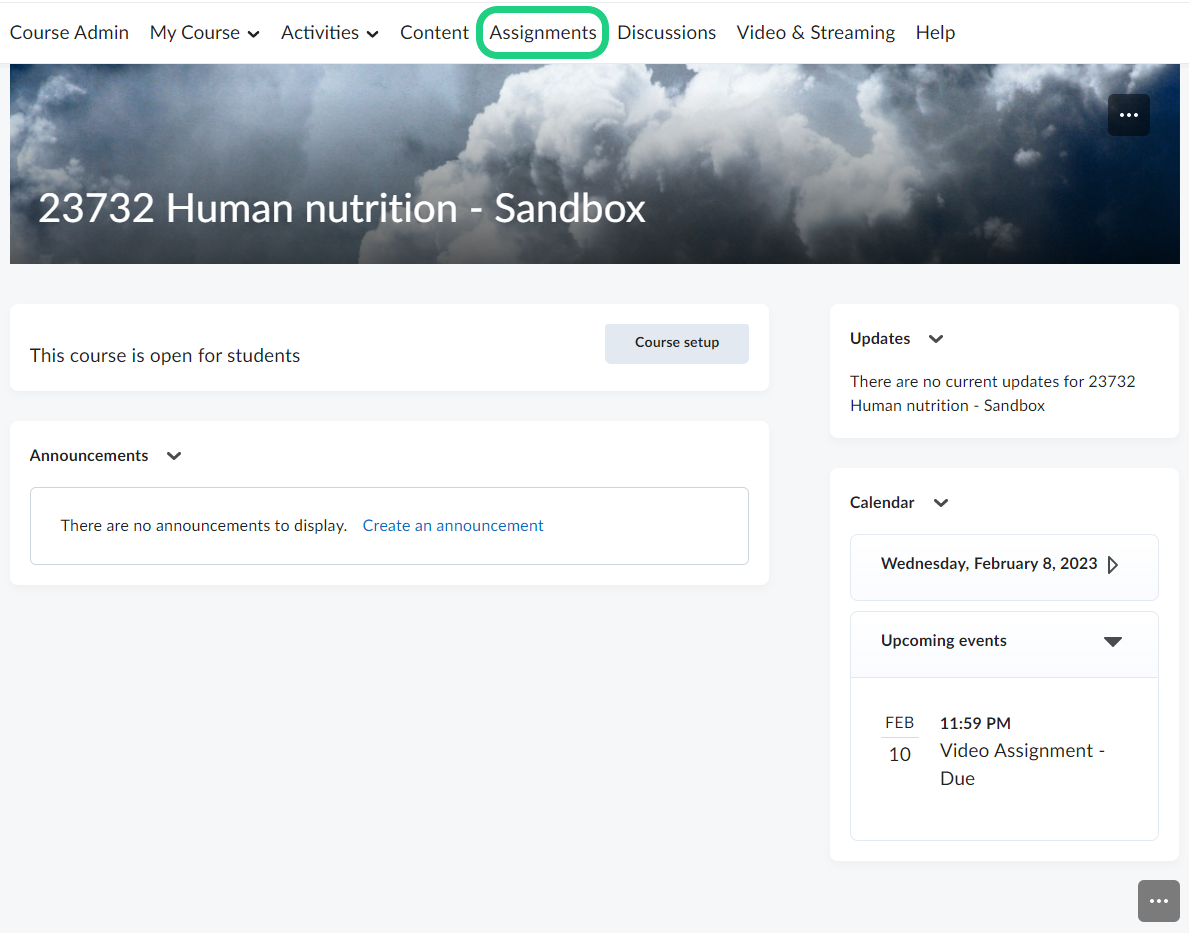The image size is (1189, 933).
Task: Select Assignments in the navigation bar
Action: pyautogui.click(x=543, y=33)
